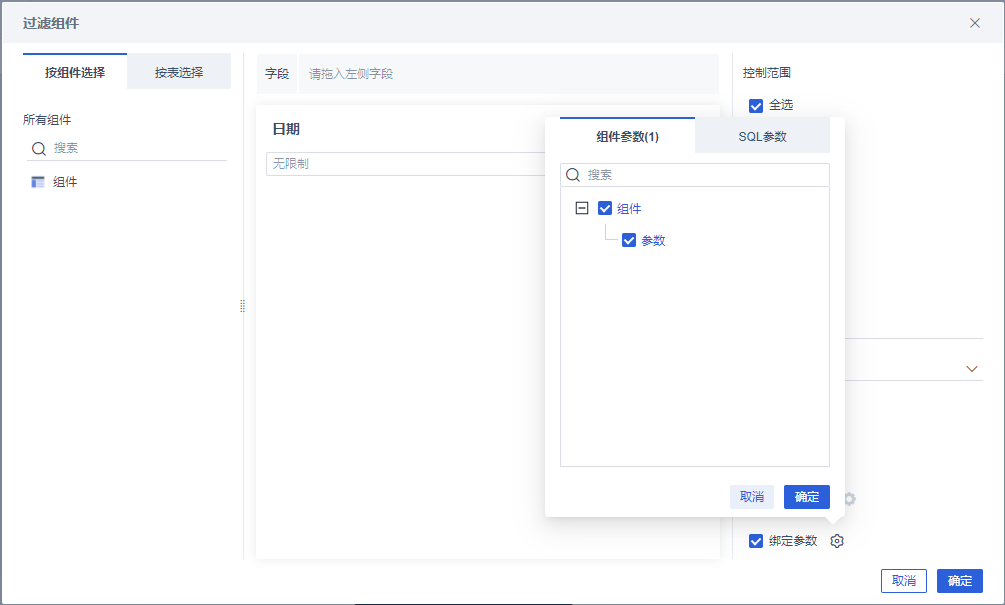The image size is (1005, 605).
Task: Click the panel splitter drag handle
Action: tap(242, 306)
